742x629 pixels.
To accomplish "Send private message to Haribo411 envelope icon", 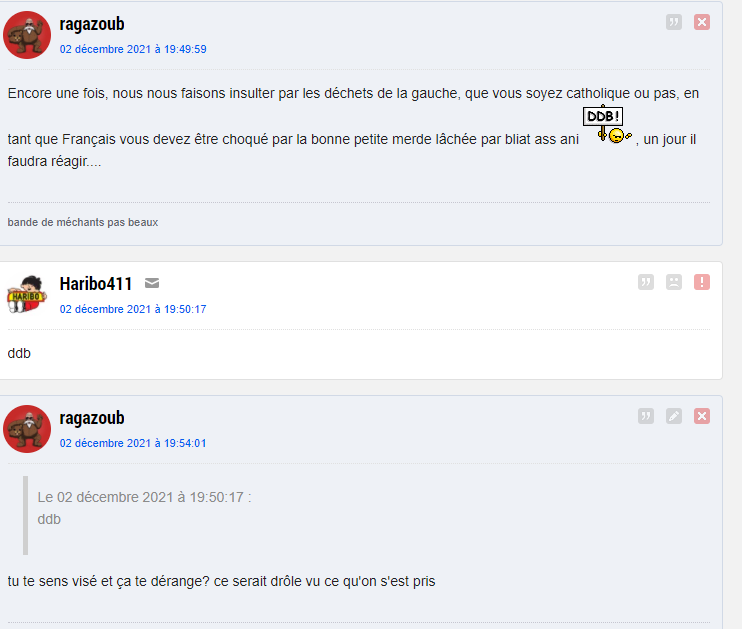I will point(152,283).
